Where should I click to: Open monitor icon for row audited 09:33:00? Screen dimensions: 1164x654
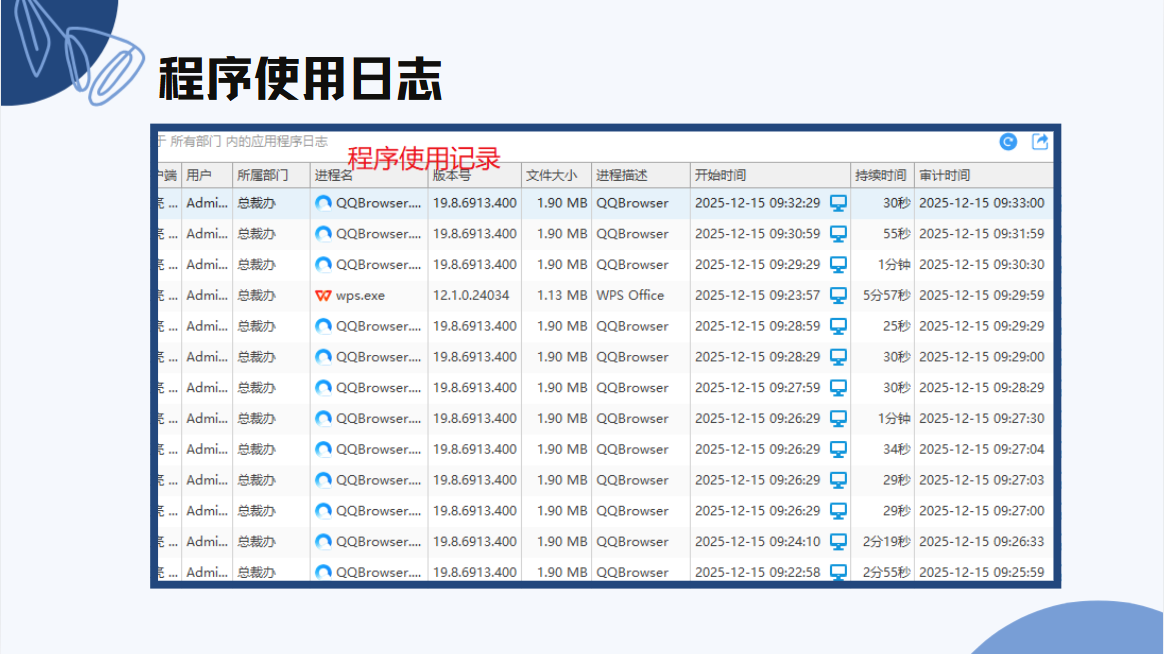(x=838, y=203)
